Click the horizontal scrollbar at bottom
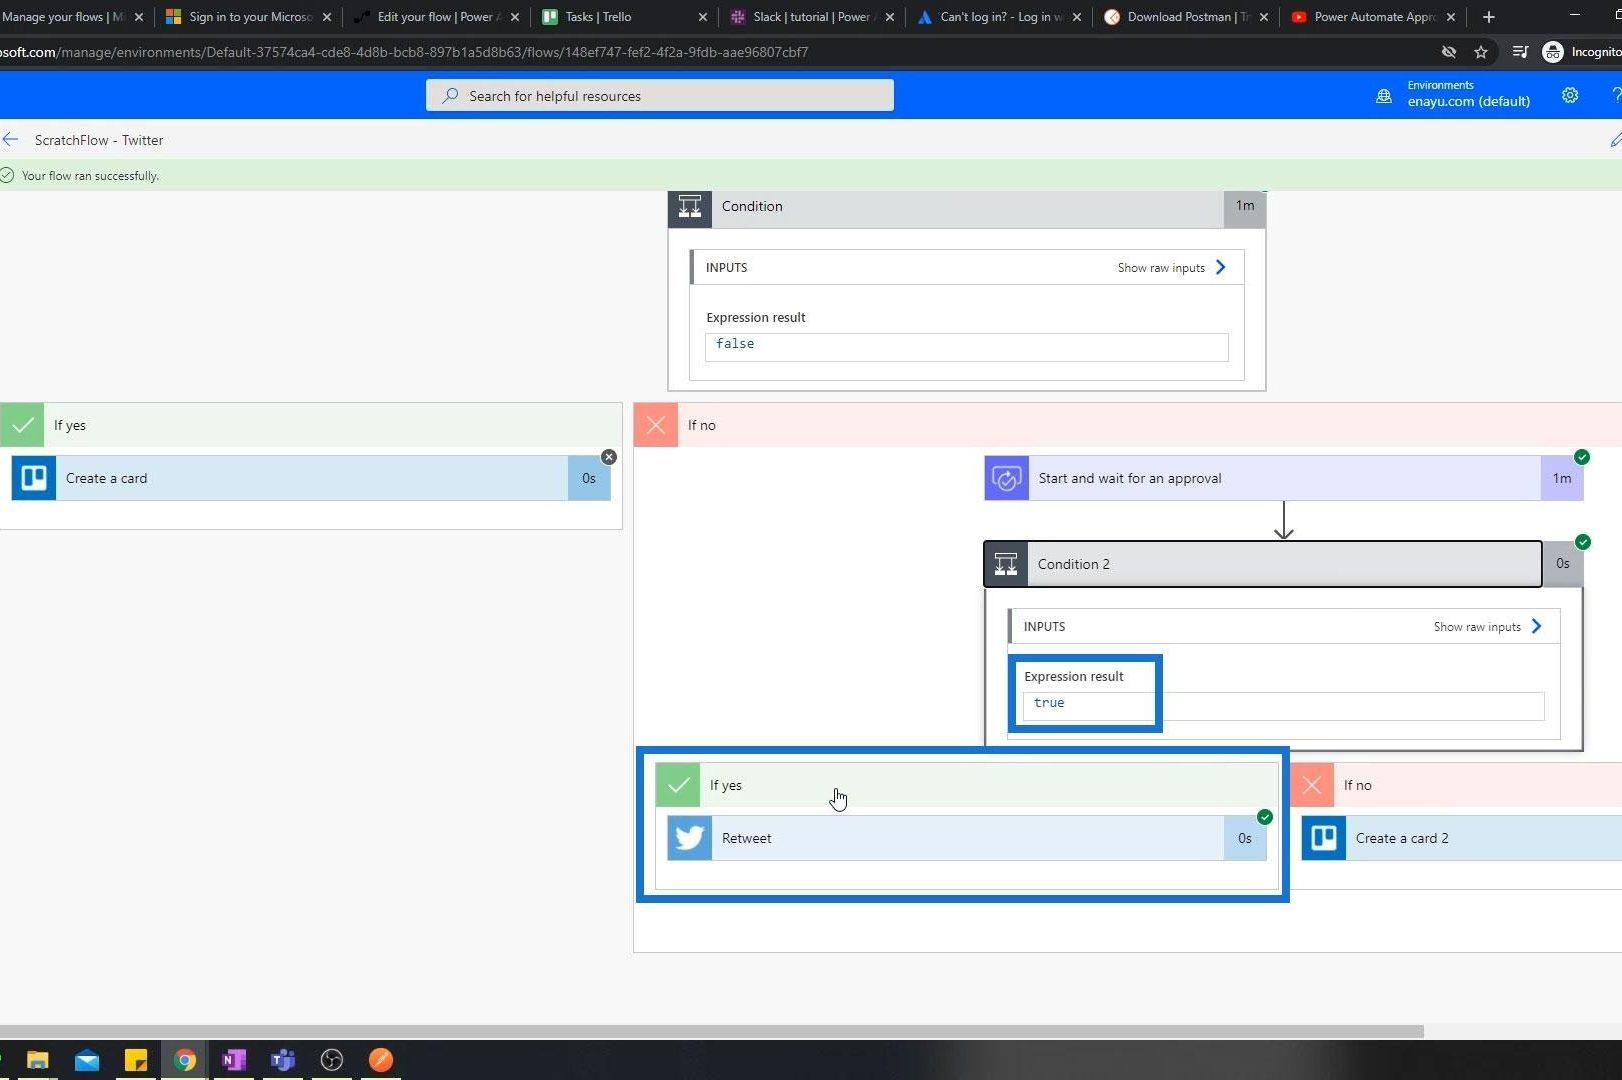1622x1080 pixels. (x=711, y=1031)
